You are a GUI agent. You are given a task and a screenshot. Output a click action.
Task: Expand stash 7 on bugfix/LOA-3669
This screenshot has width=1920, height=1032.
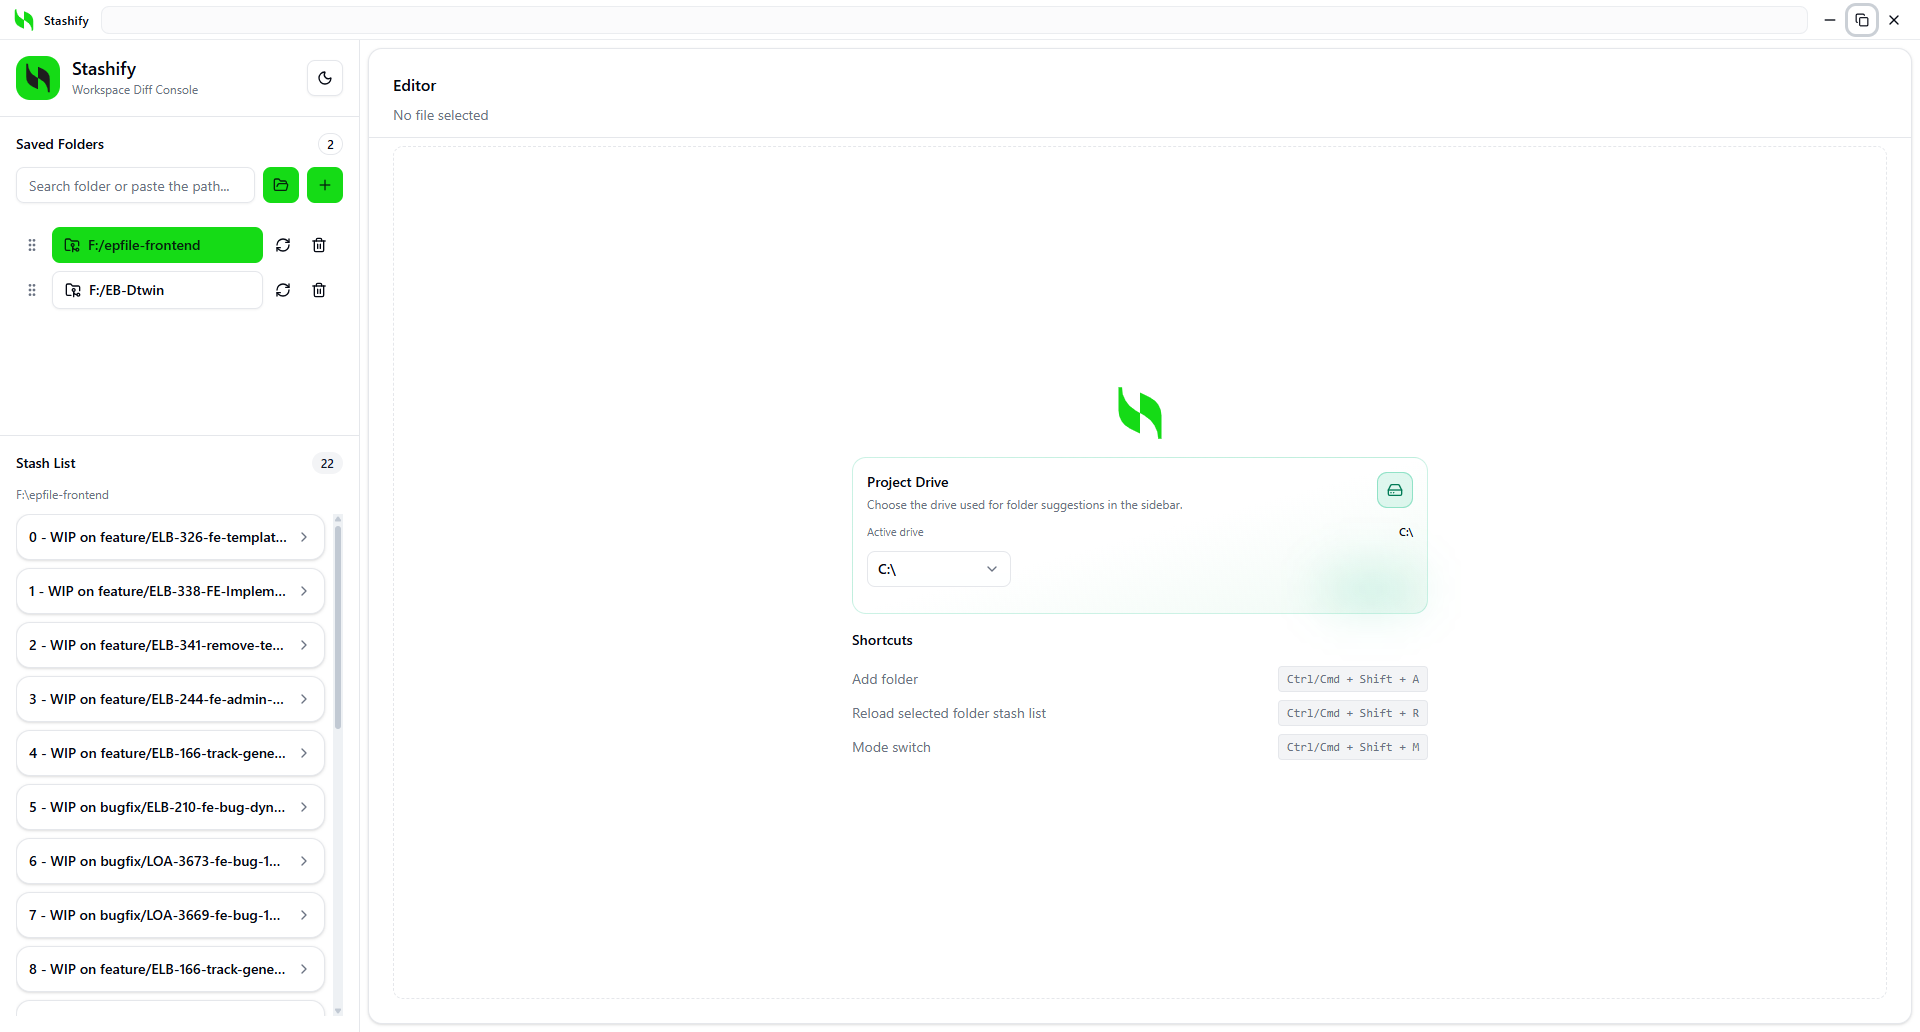click(169, 915)
